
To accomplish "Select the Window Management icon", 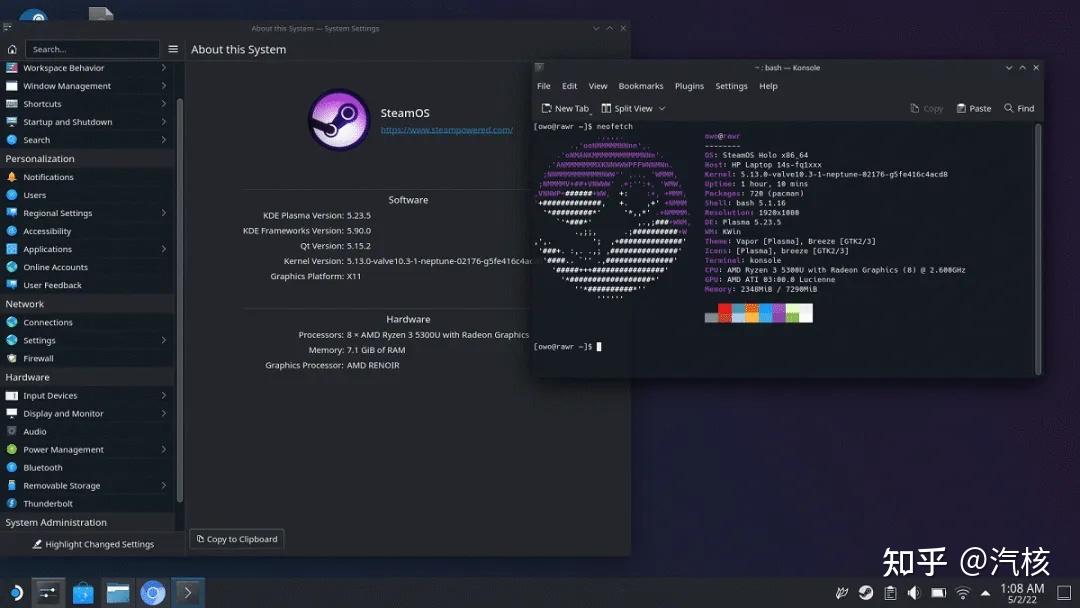I will 12,86.
